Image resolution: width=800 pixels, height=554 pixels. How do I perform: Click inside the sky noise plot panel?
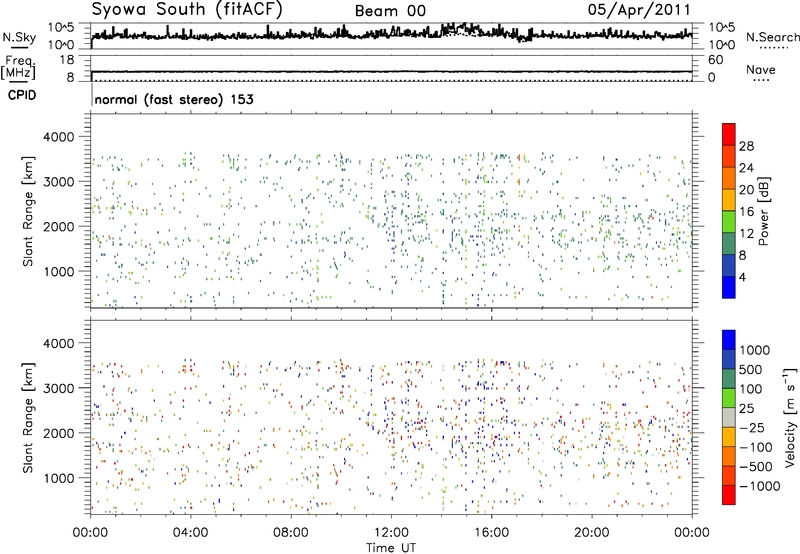point(391,36)
